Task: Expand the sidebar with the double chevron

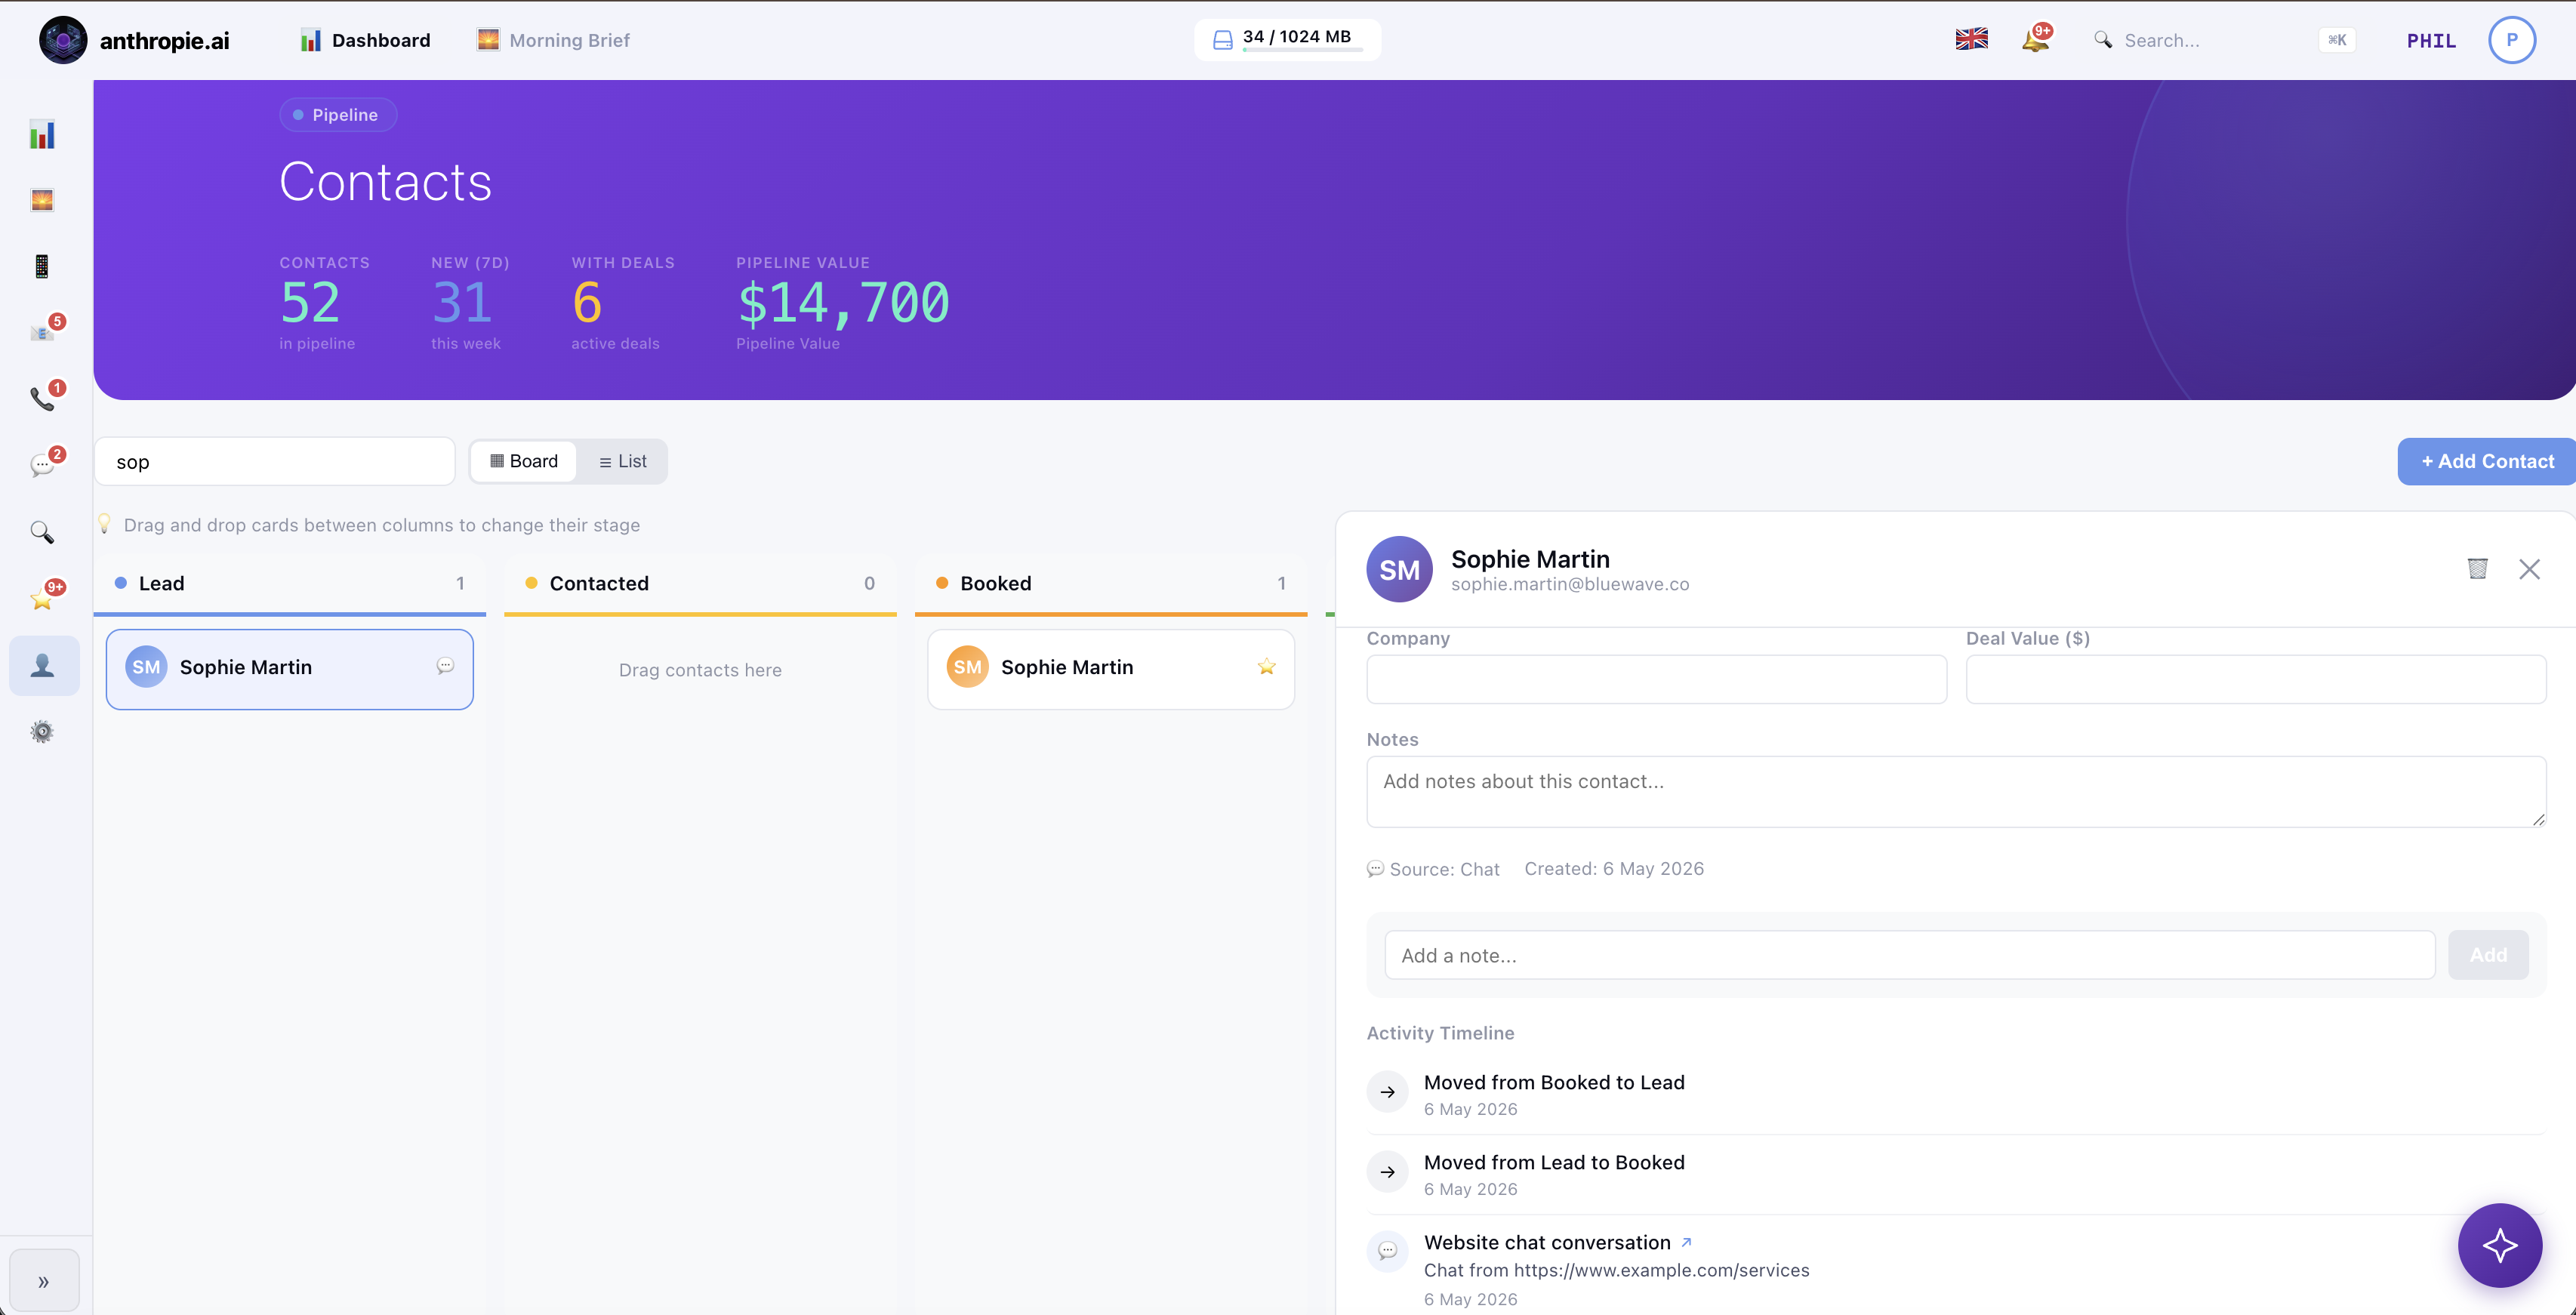Action: pos(44,1281)
